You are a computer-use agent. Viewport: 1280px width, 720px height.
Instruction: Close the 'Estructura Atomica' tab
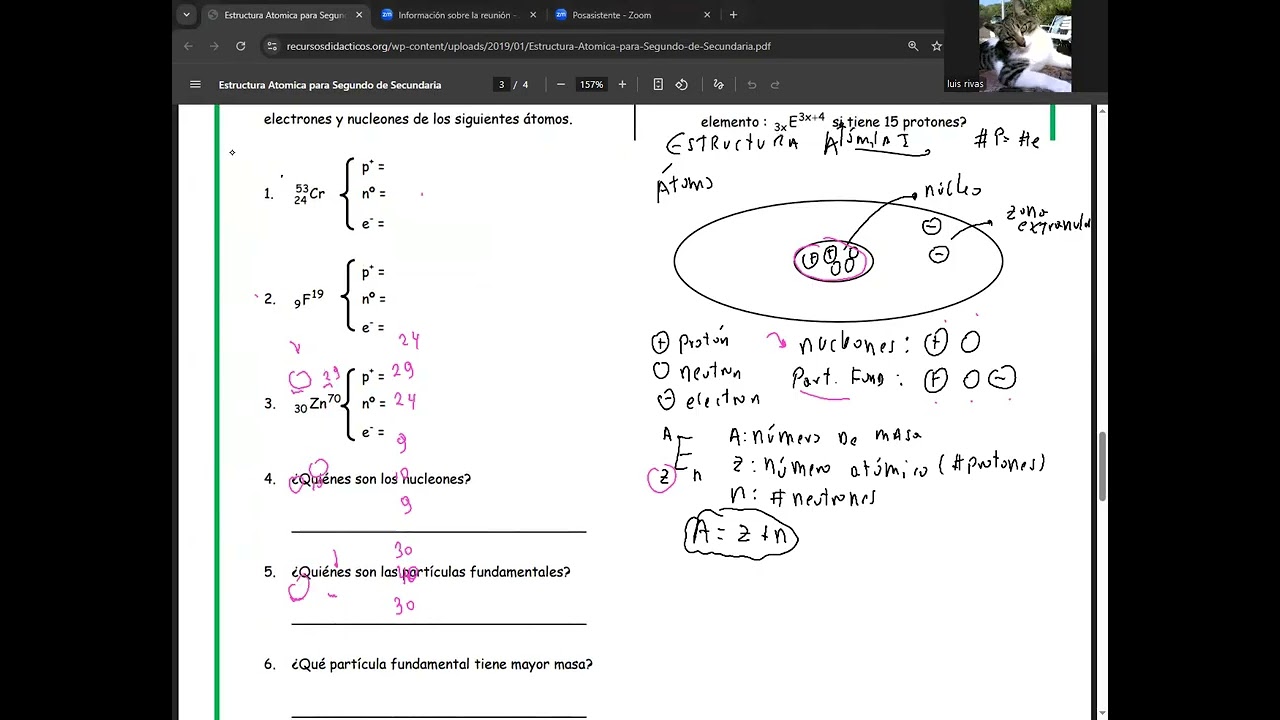(358, 15)
